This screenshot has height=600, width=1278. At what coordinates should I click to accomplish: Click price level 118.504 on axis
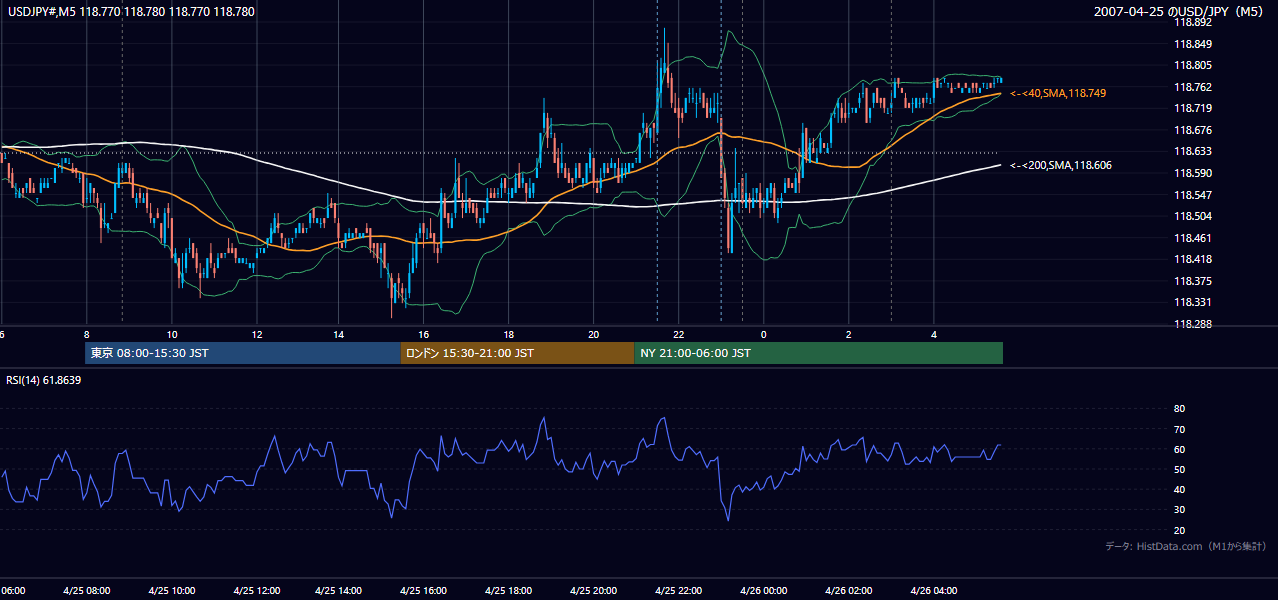pos(1192,216)
